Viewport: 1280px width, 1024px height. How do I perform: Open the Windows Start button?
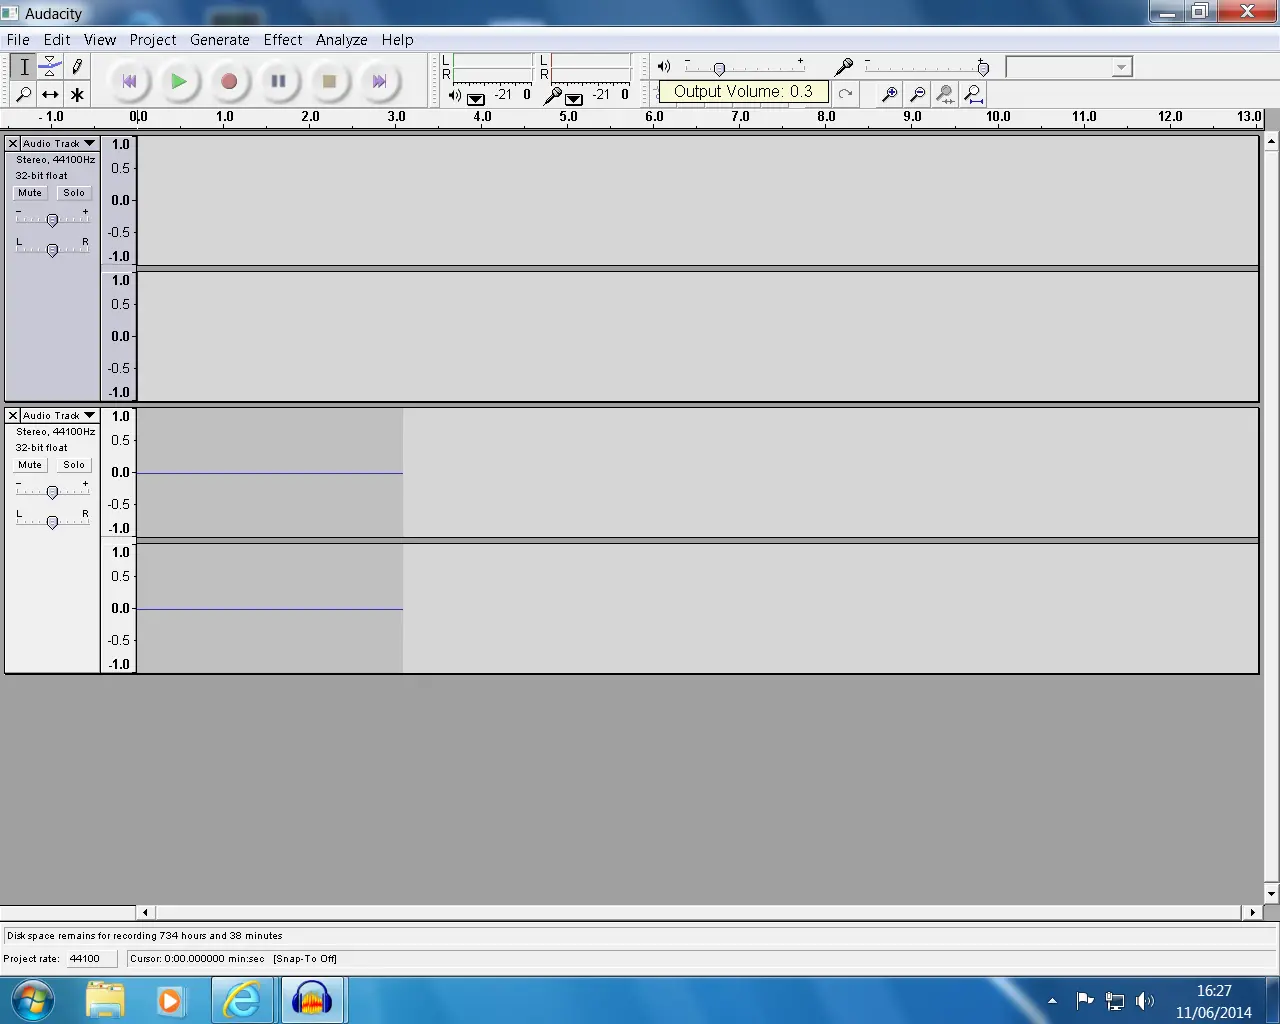[x=32, y=1000]
